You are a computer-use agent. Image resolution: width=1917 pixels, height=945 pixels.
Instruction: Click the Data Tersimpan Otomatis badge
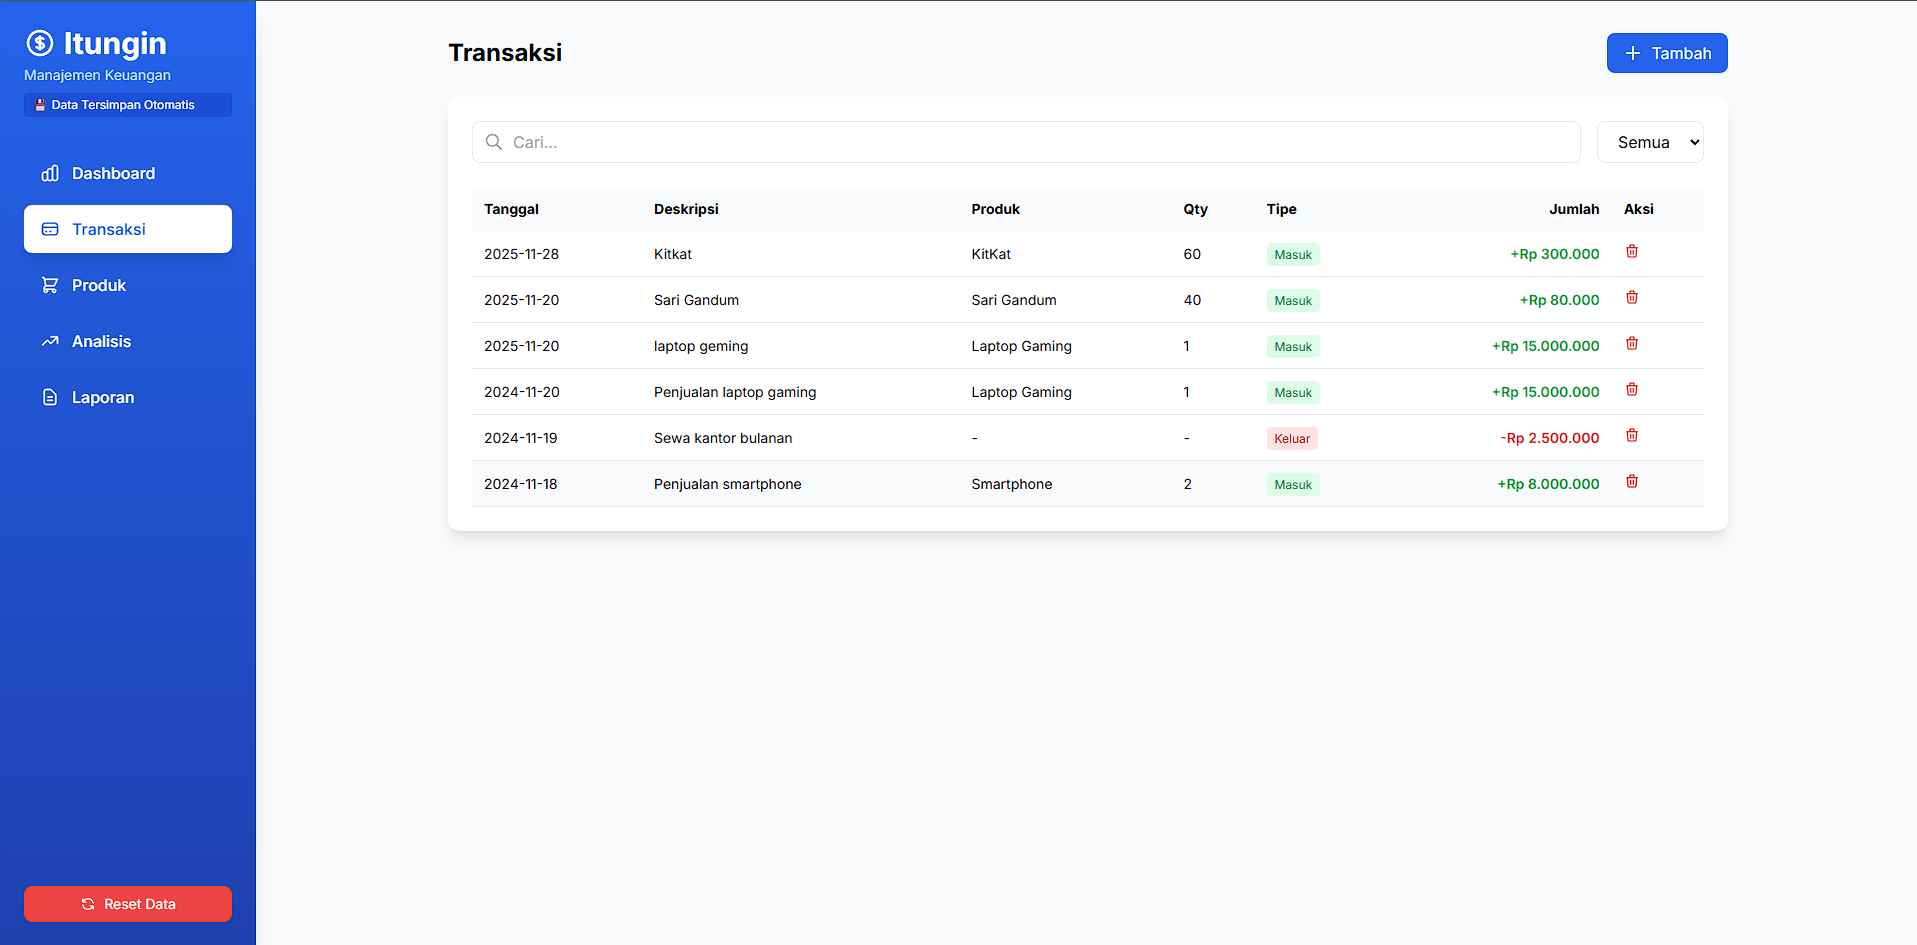tap(127, 104)
